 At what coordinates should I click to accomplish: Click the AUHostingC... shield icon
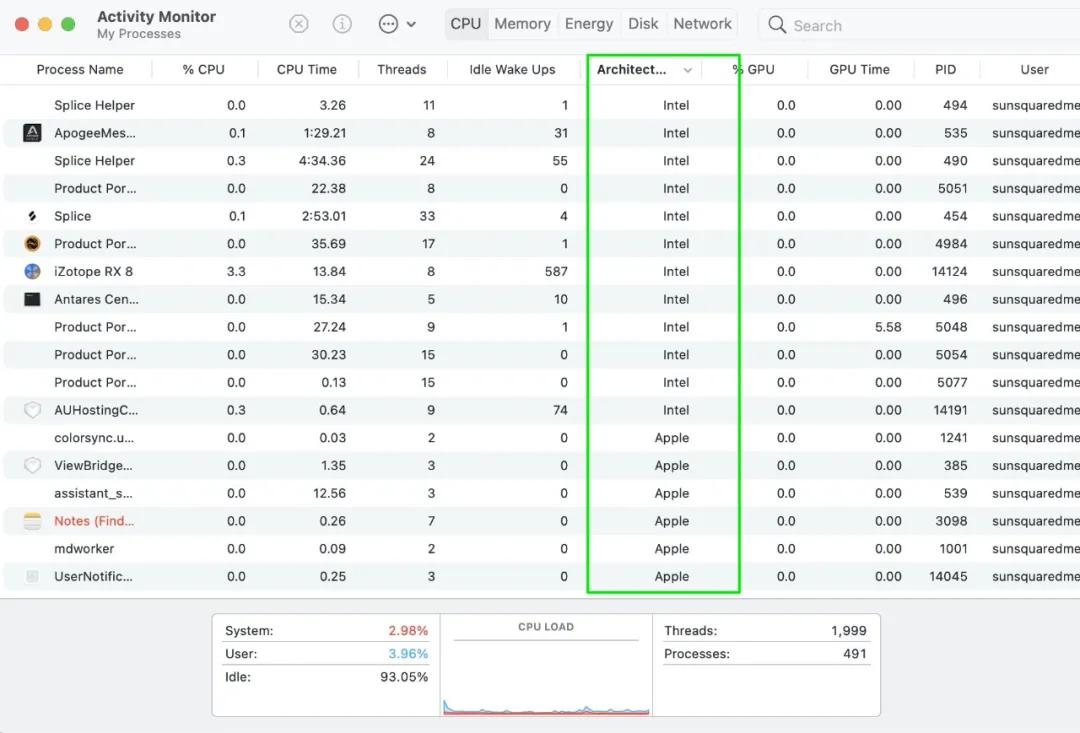coord(32,410)
